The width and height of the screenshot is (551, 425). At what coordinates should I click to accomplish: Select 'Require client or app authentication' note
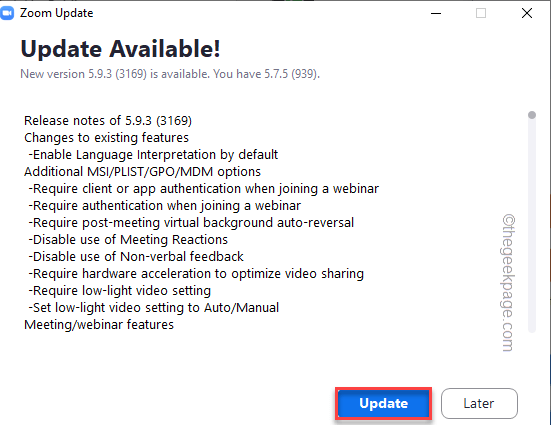203,189
